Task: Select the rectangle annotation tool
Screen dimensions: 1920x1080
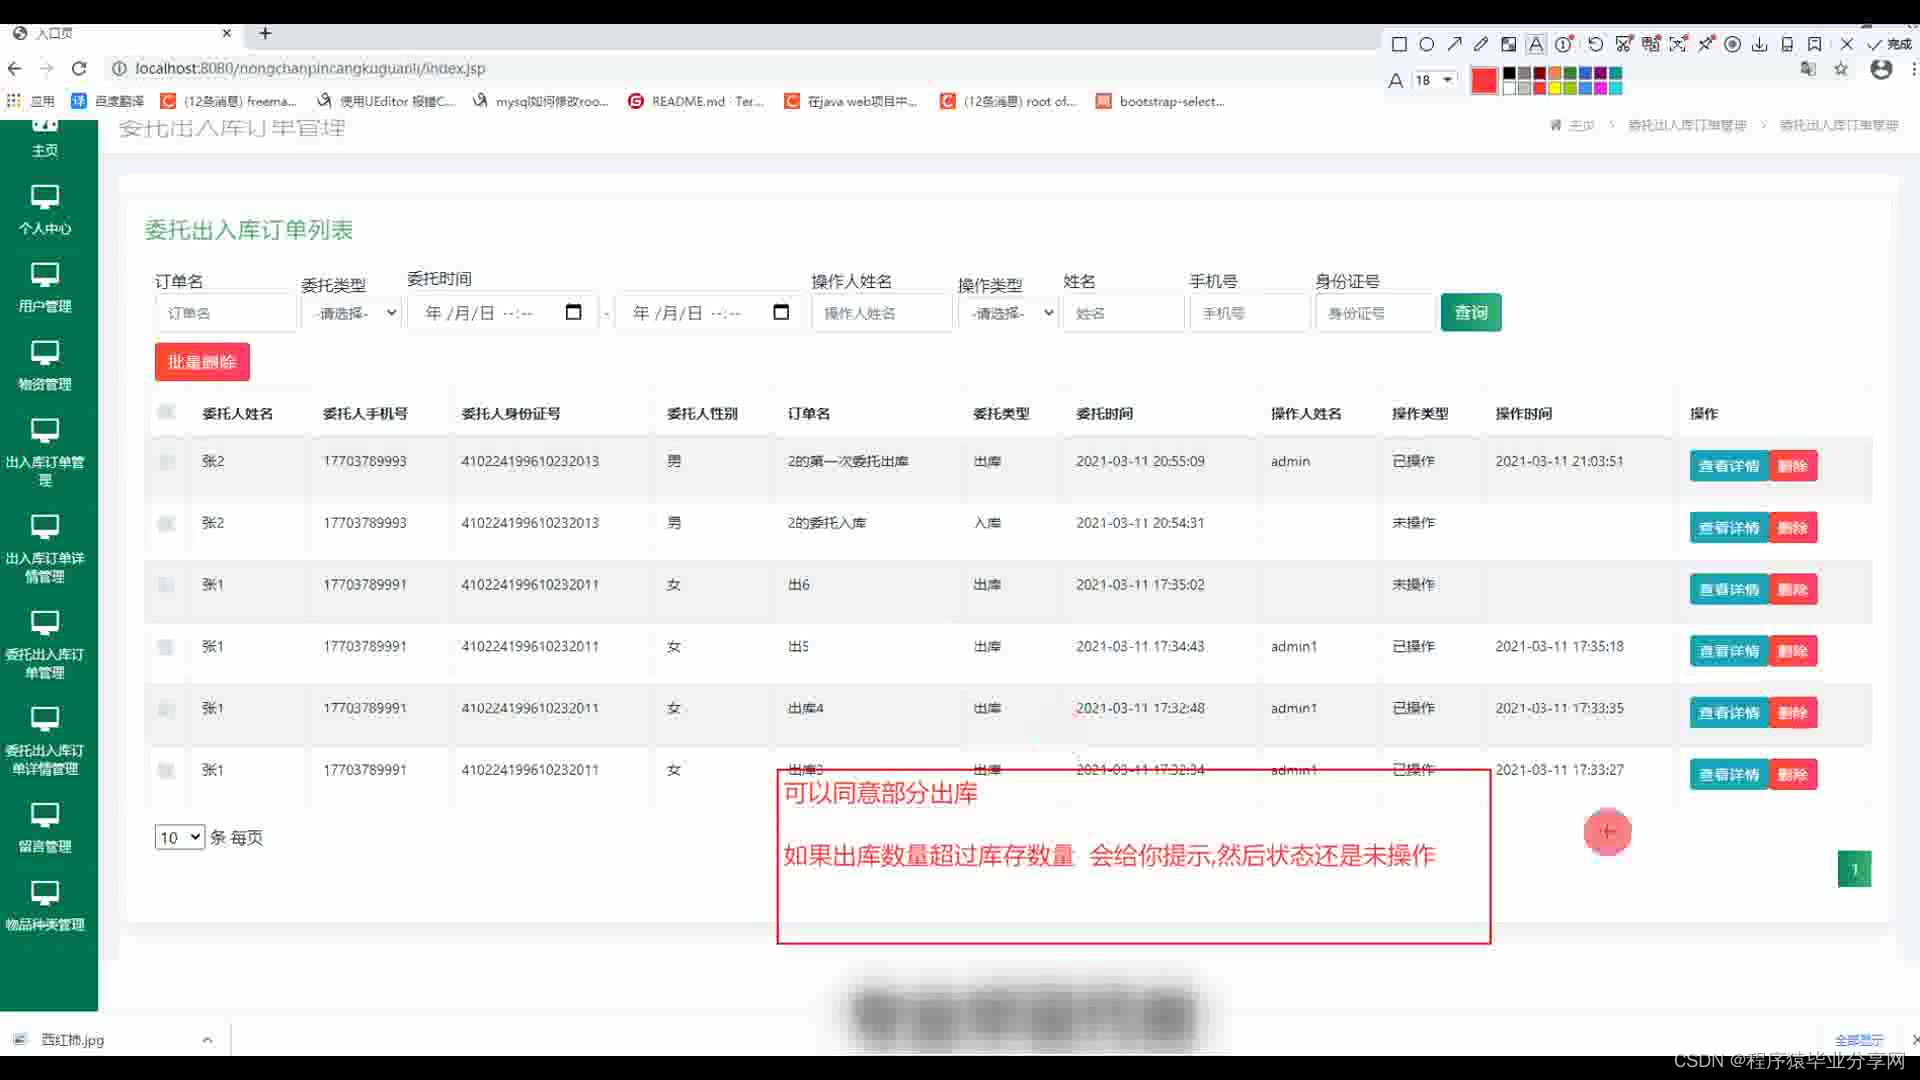Action: (x=1399, y=44)
